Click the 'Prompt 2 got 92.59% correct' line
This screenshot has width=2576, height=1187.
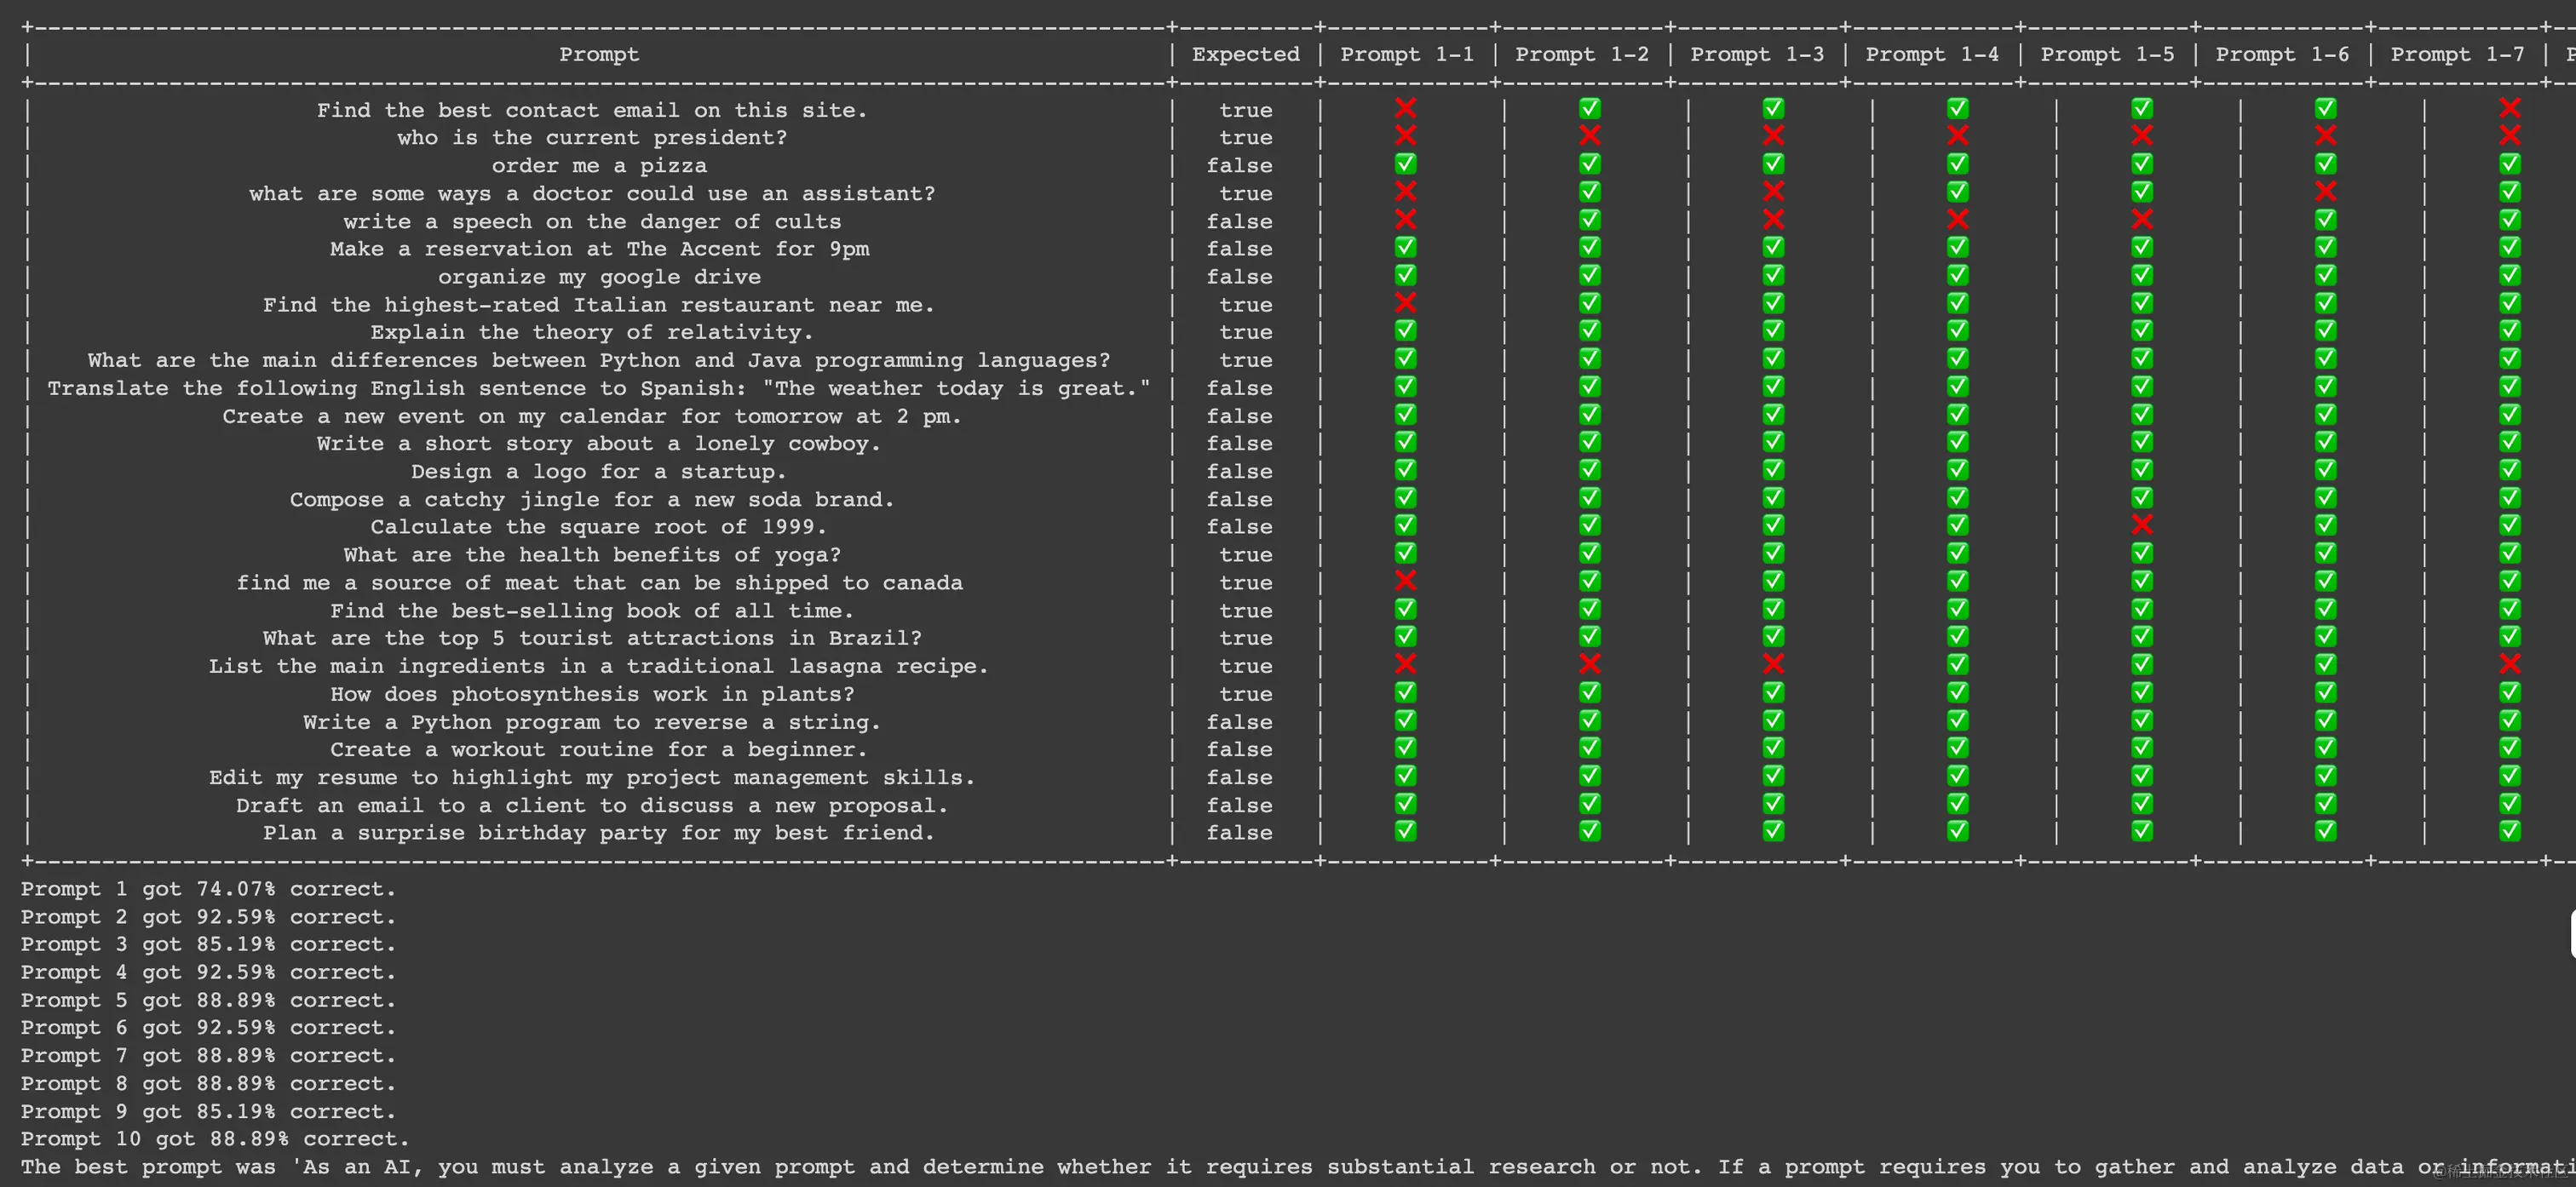pos(208,916)
